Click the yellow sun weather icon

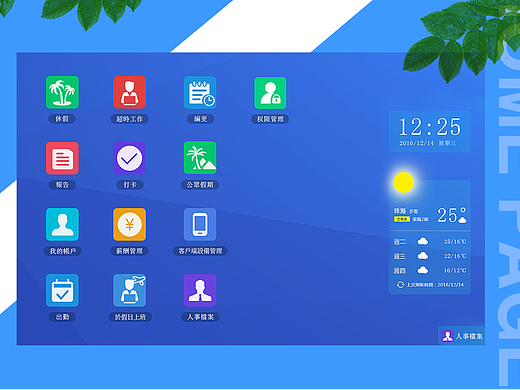[403, 182]
